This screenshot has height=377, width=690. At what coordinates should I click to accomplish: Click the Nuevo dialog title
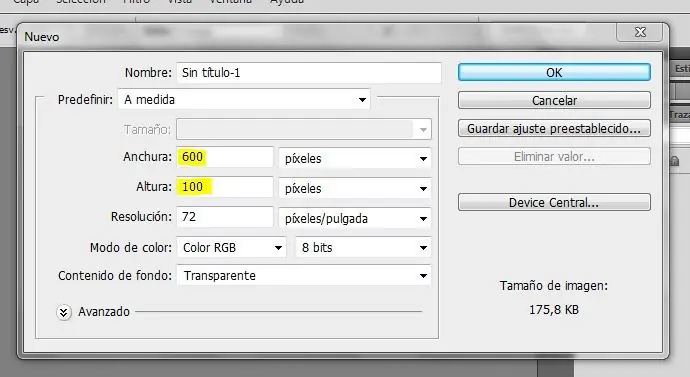[x=42, y=37]
